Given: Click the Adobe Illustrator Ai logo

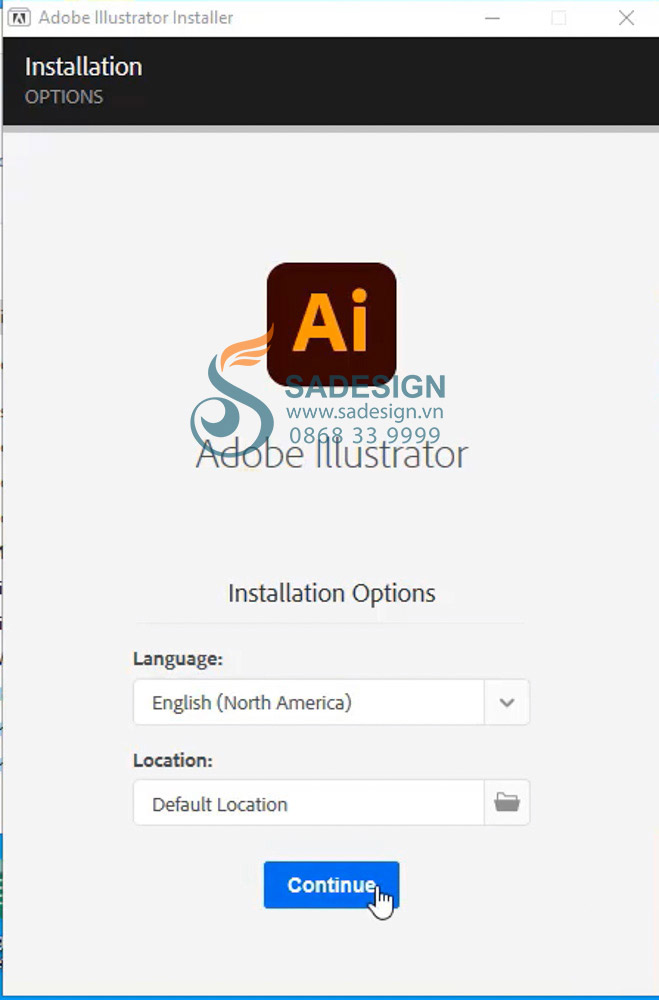Looking at the screenshot, I should pos(332,325).
